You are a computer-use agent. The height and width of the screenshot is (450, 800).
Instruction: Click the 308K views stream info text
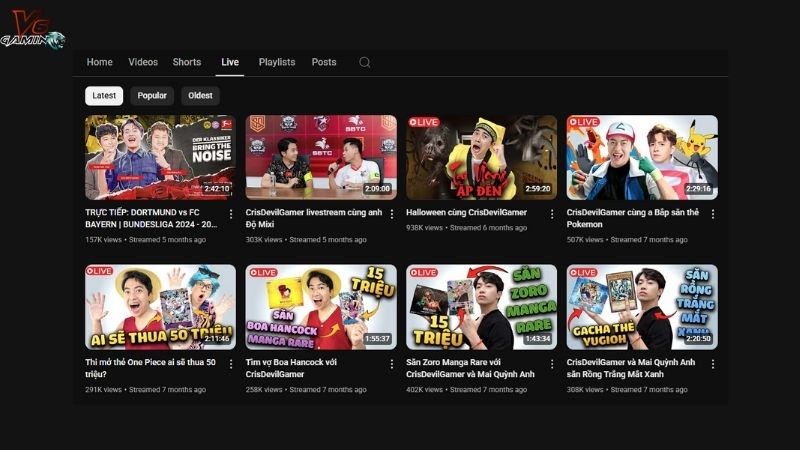[x=627, y=389]
